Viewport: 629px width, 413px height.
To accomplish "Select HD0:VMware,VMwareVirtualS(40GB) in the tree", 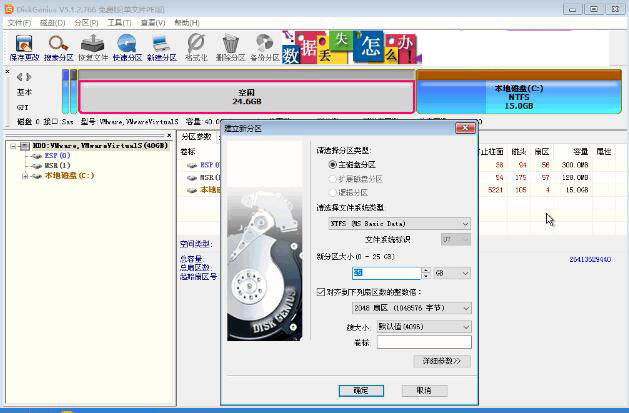I will click(x=100, y=146).
